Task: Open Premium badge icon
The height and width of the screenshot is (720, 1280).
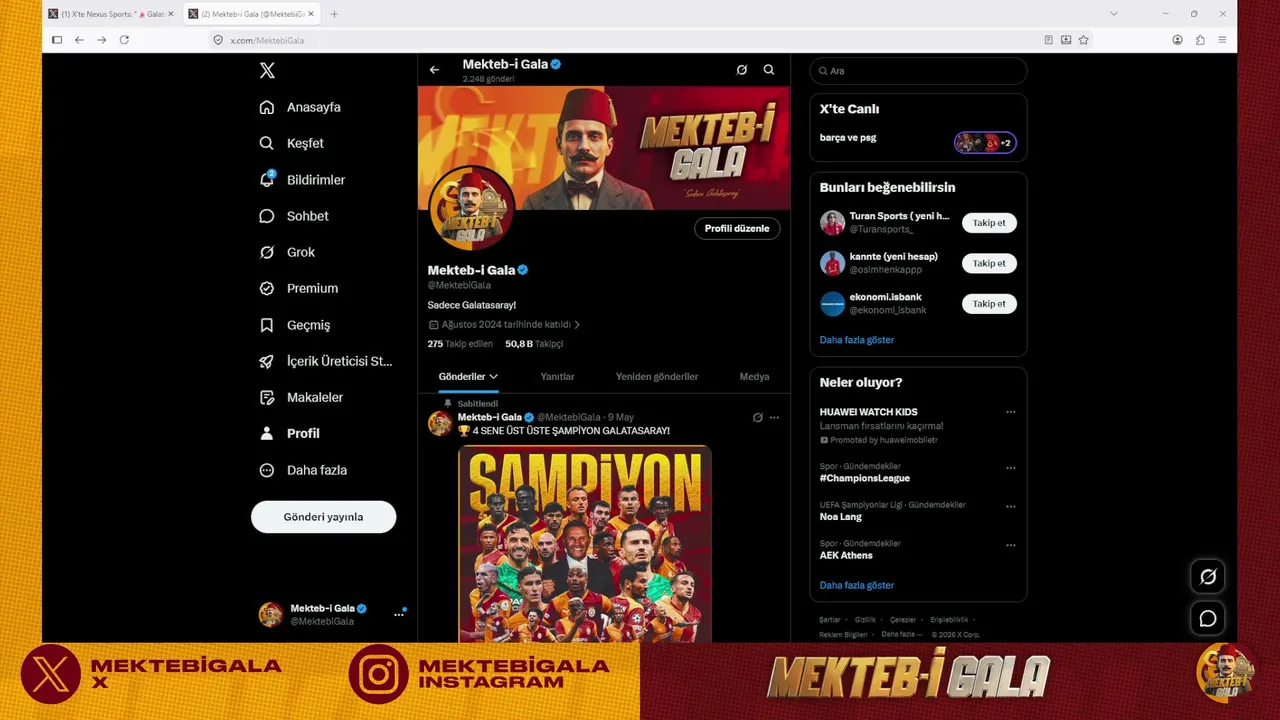Action: point(266,288)
